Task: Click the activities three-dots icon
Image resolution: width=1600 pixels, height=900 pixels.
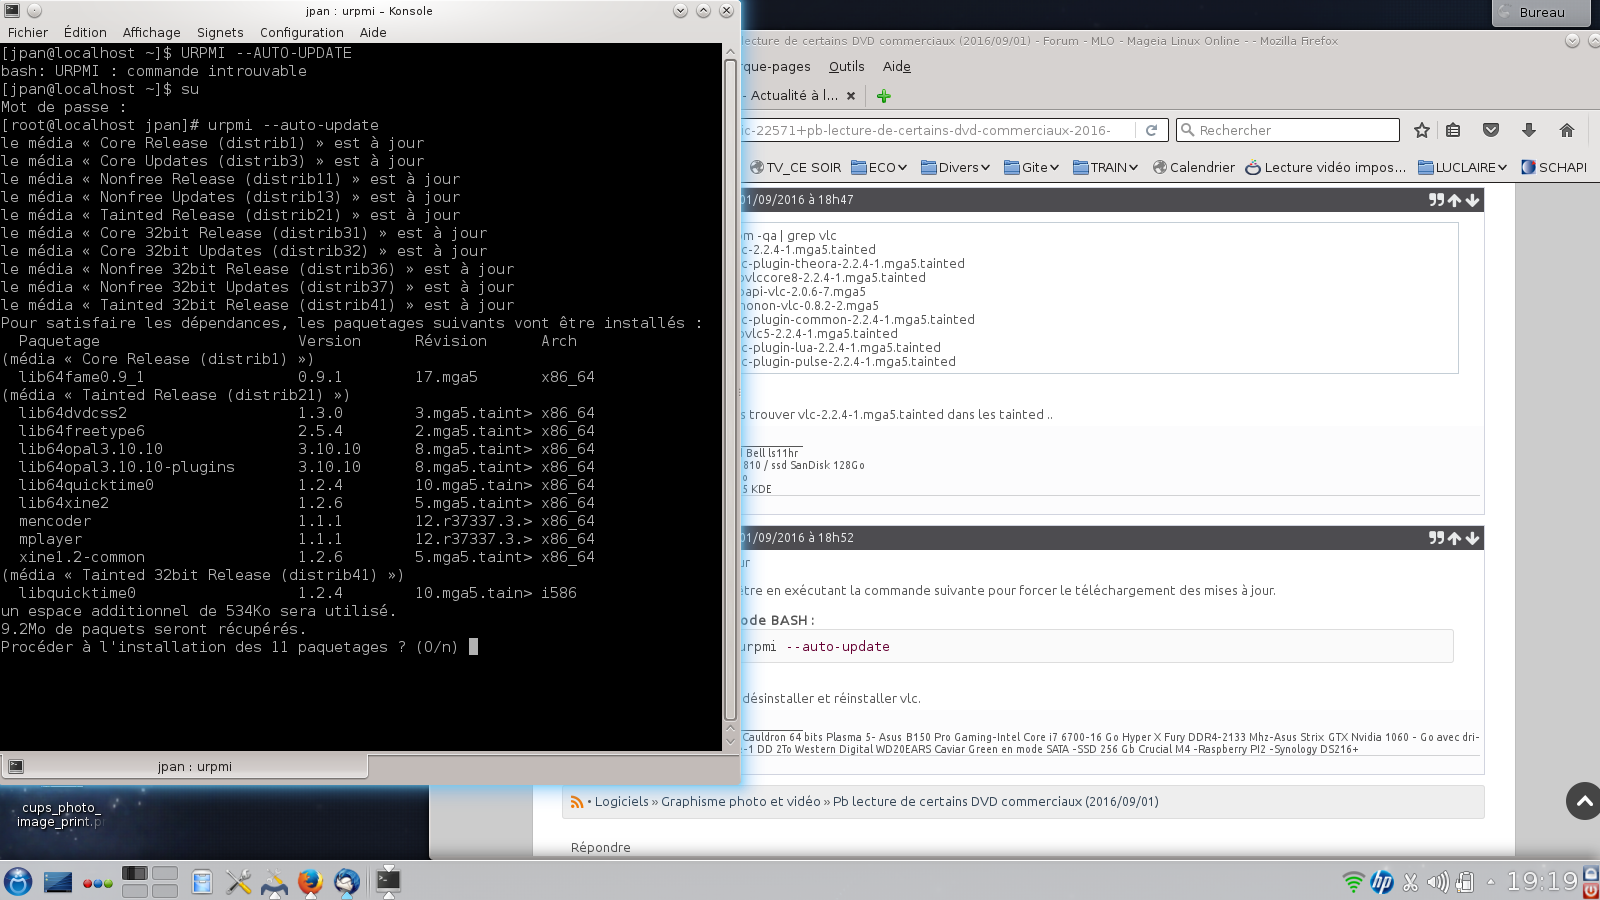Action: [x=97, y=883]
